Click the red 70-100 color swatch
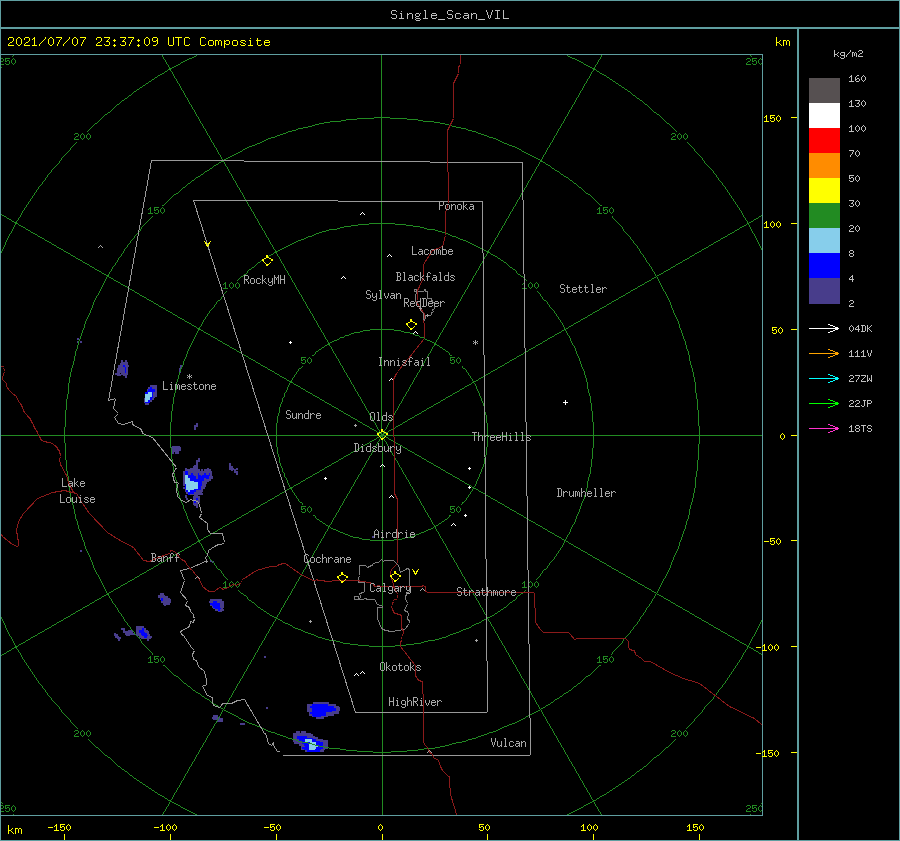The image size is (900, 841). pos(824,141)
